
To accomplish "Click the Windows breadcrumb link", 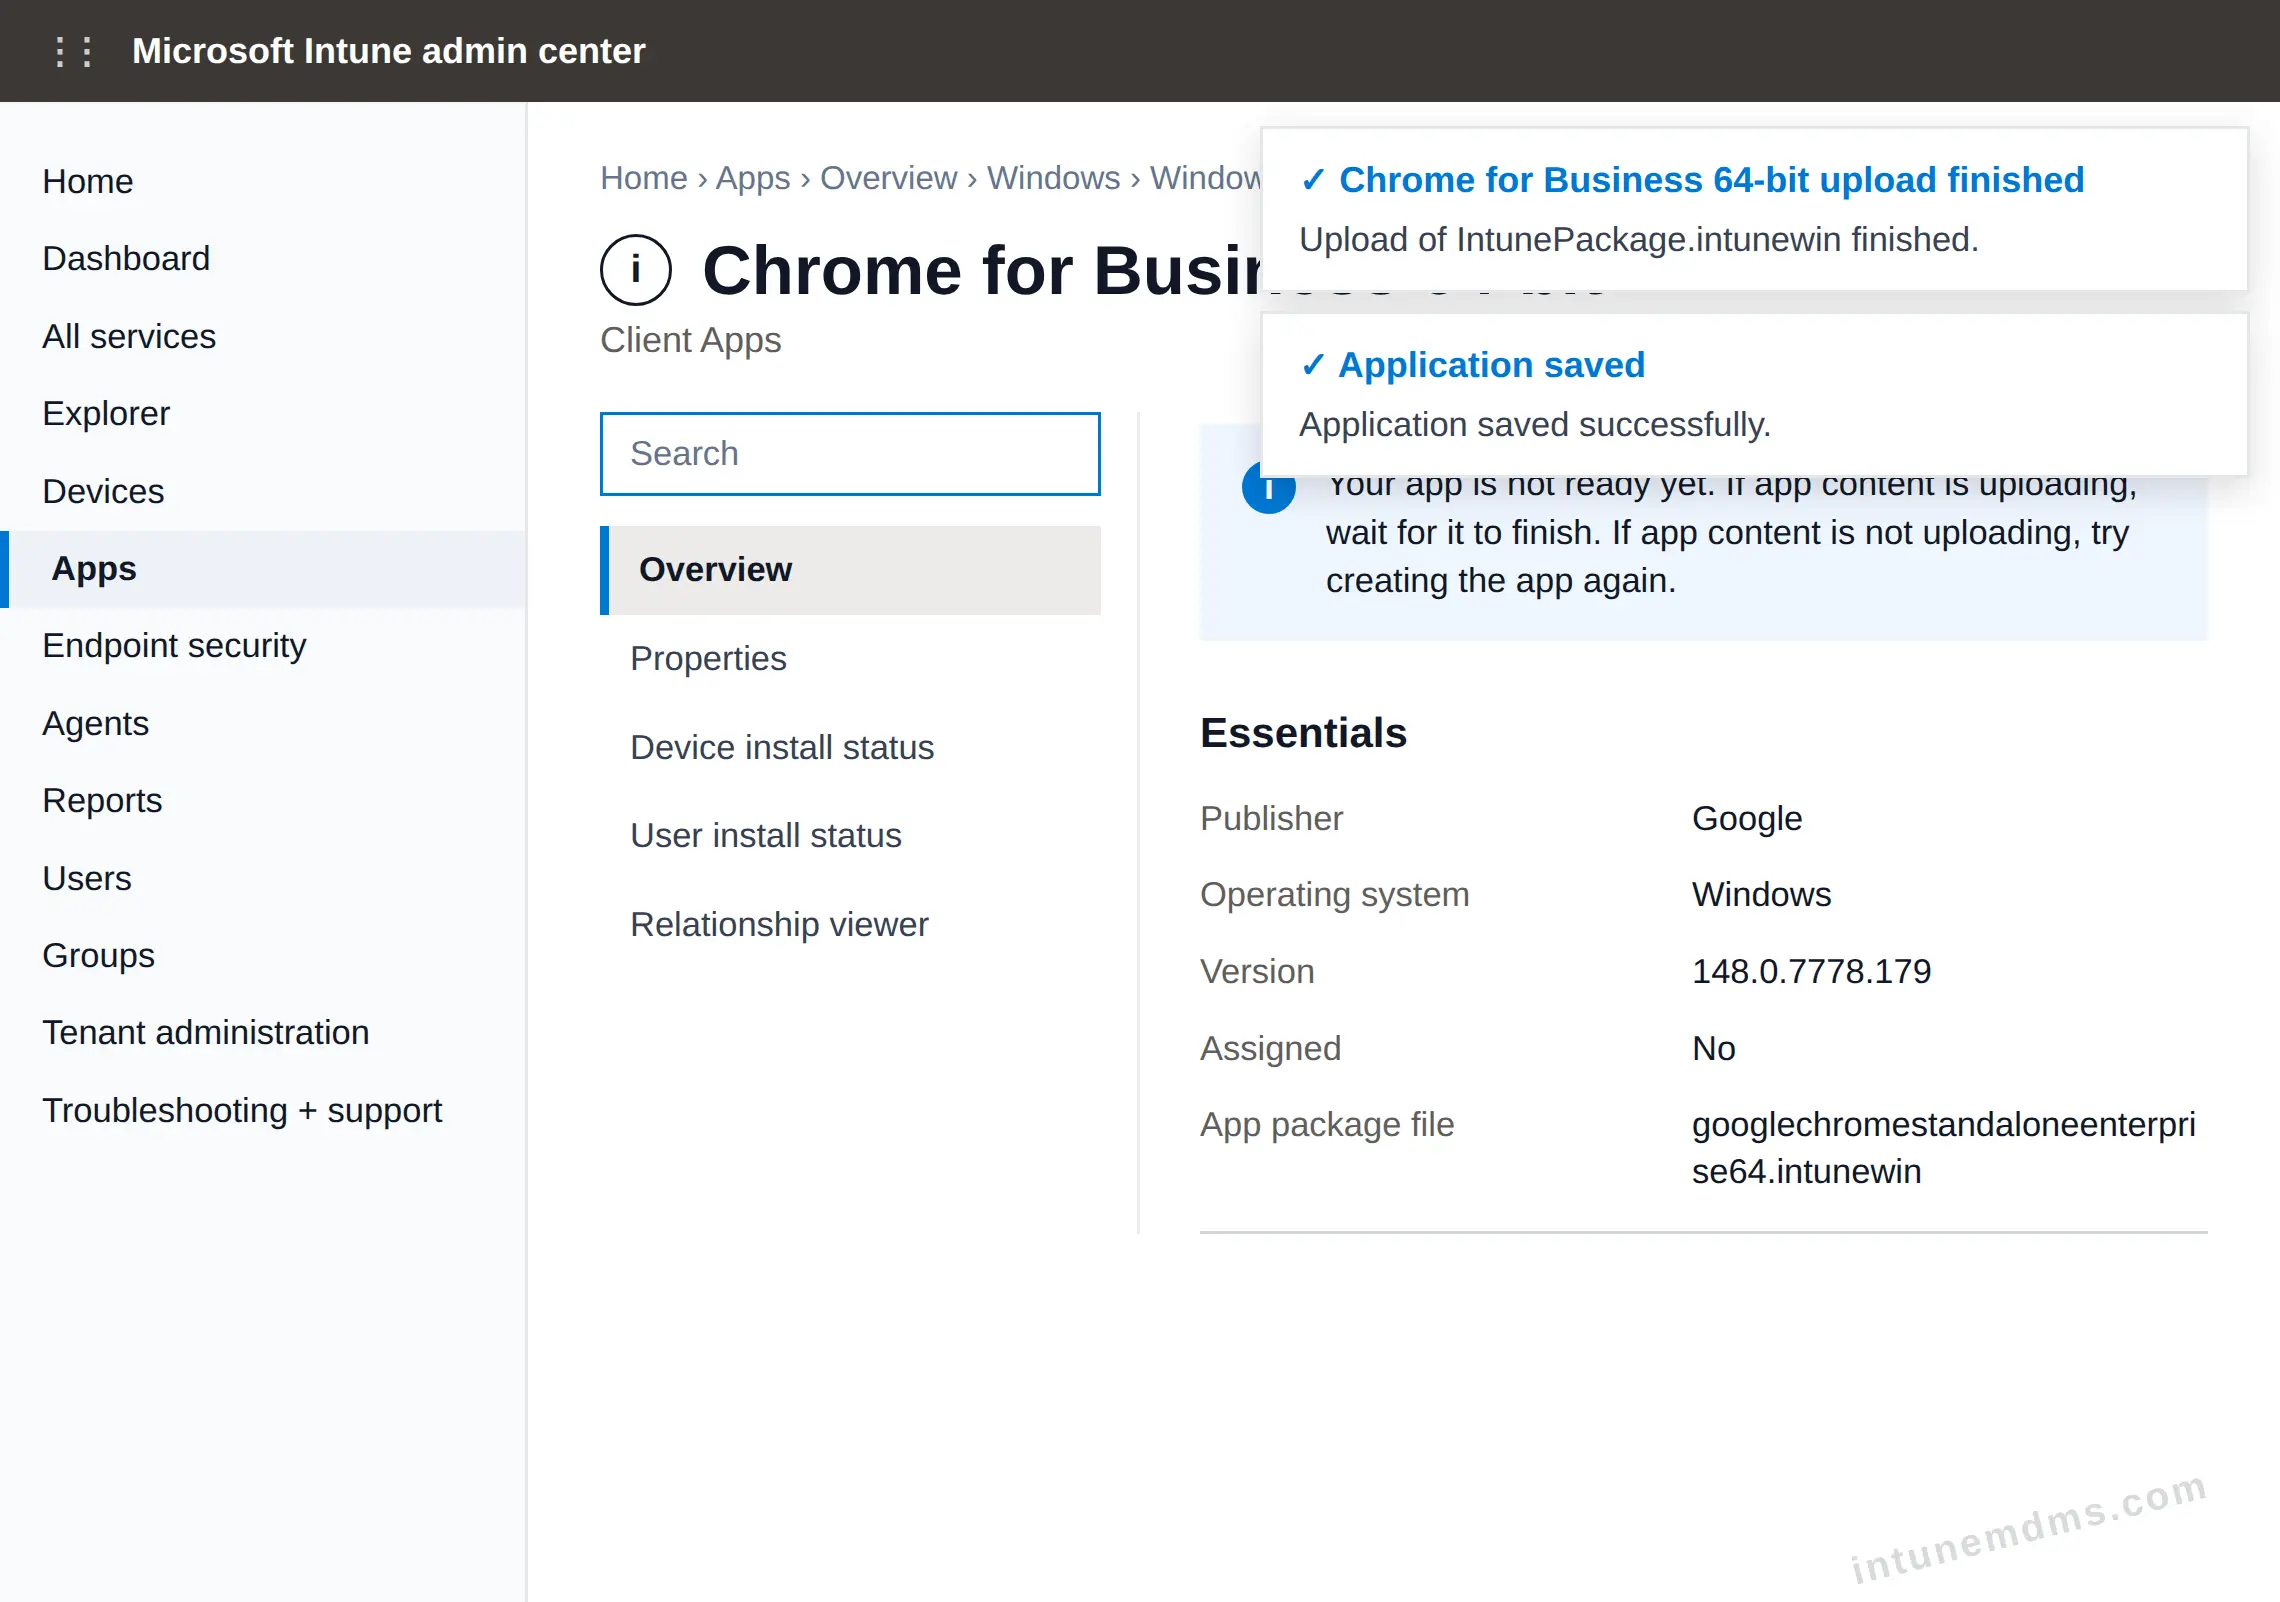I will 1054,178.
